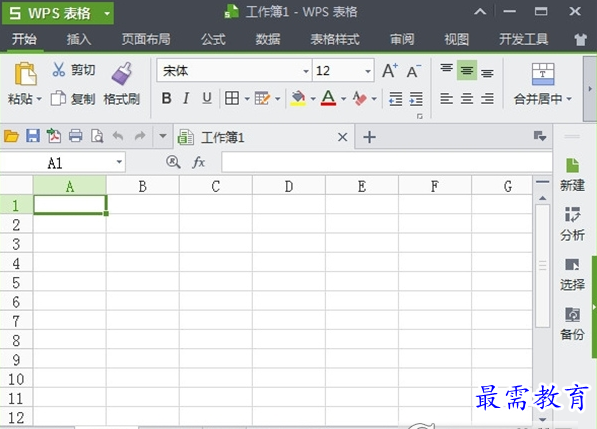Add a new document tab with plus
This screenshot has width=597, height=429.
(x=369, y=137)
